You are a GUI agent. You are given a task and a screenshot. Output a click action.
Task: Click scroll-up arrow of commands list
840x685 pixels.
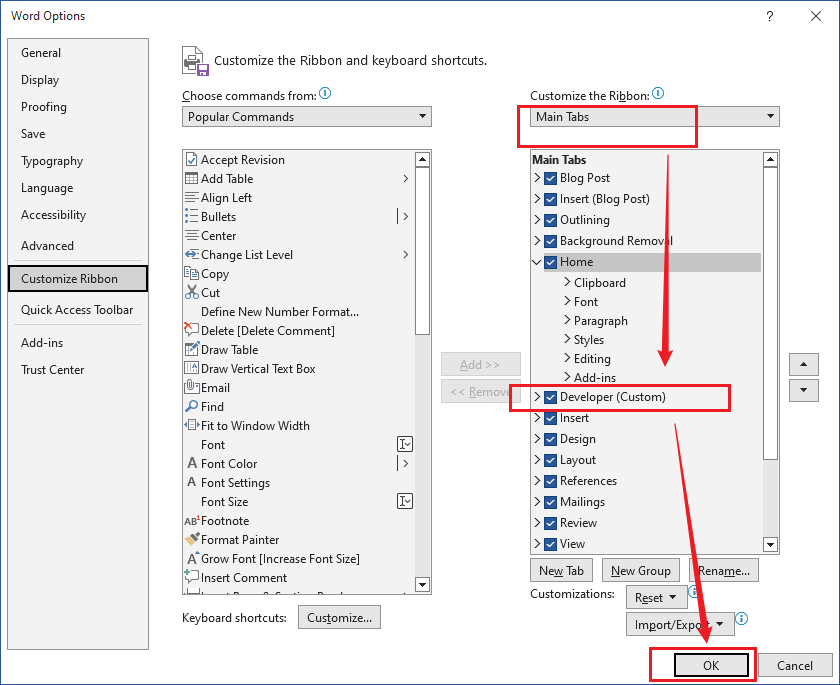422,159
